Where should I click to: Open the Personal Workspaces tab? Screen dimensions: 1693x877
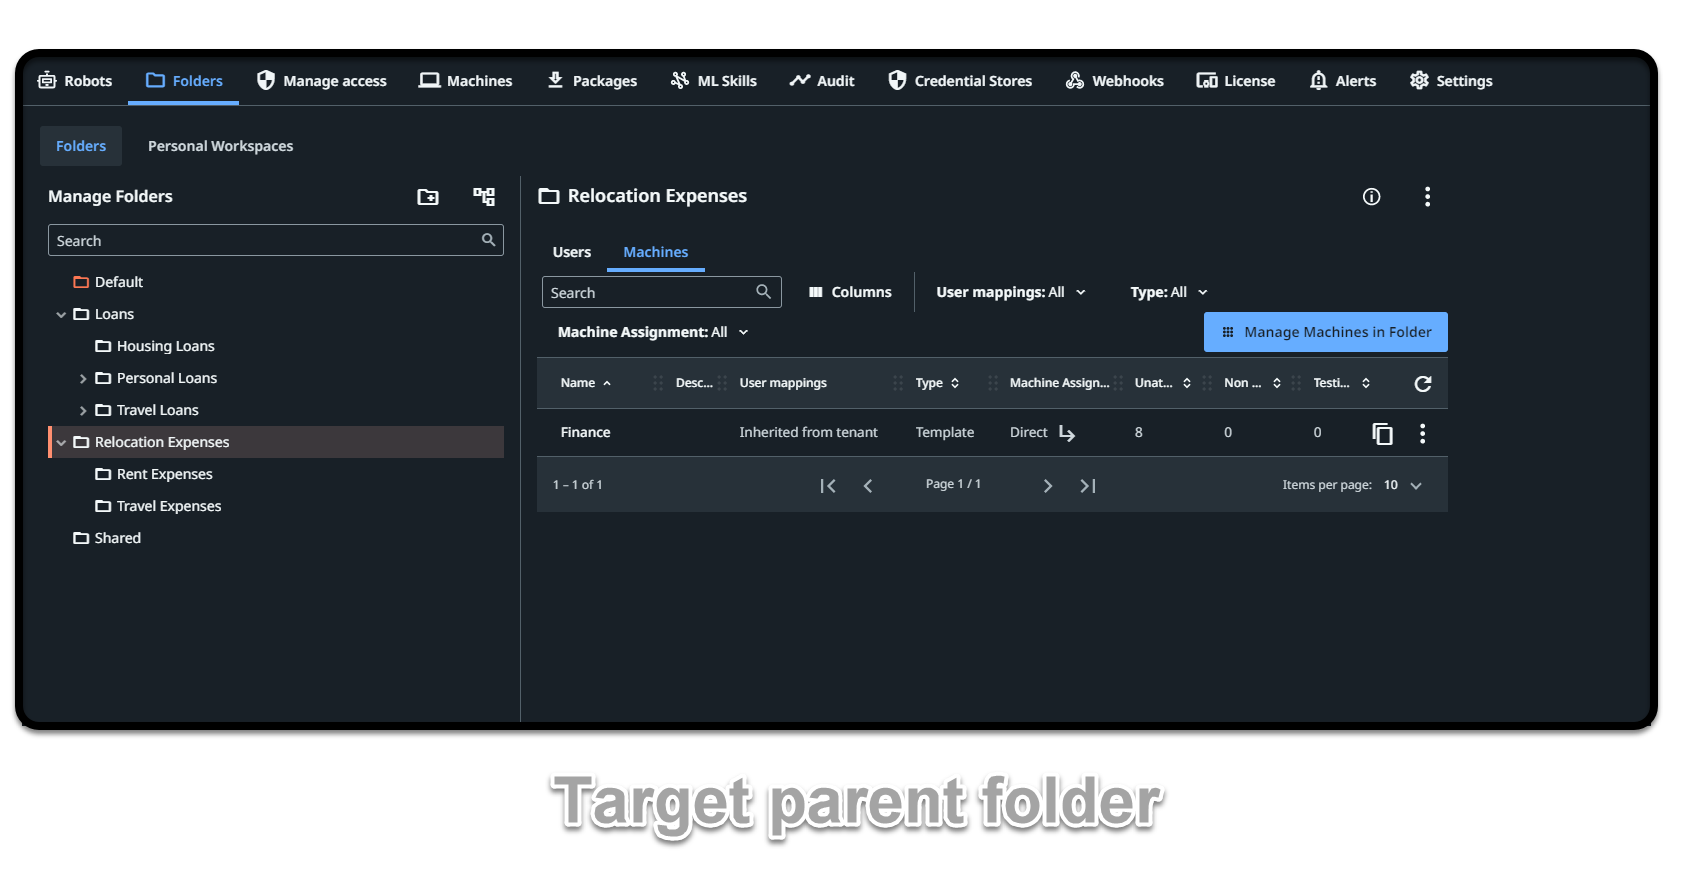[x=220, y=146]
